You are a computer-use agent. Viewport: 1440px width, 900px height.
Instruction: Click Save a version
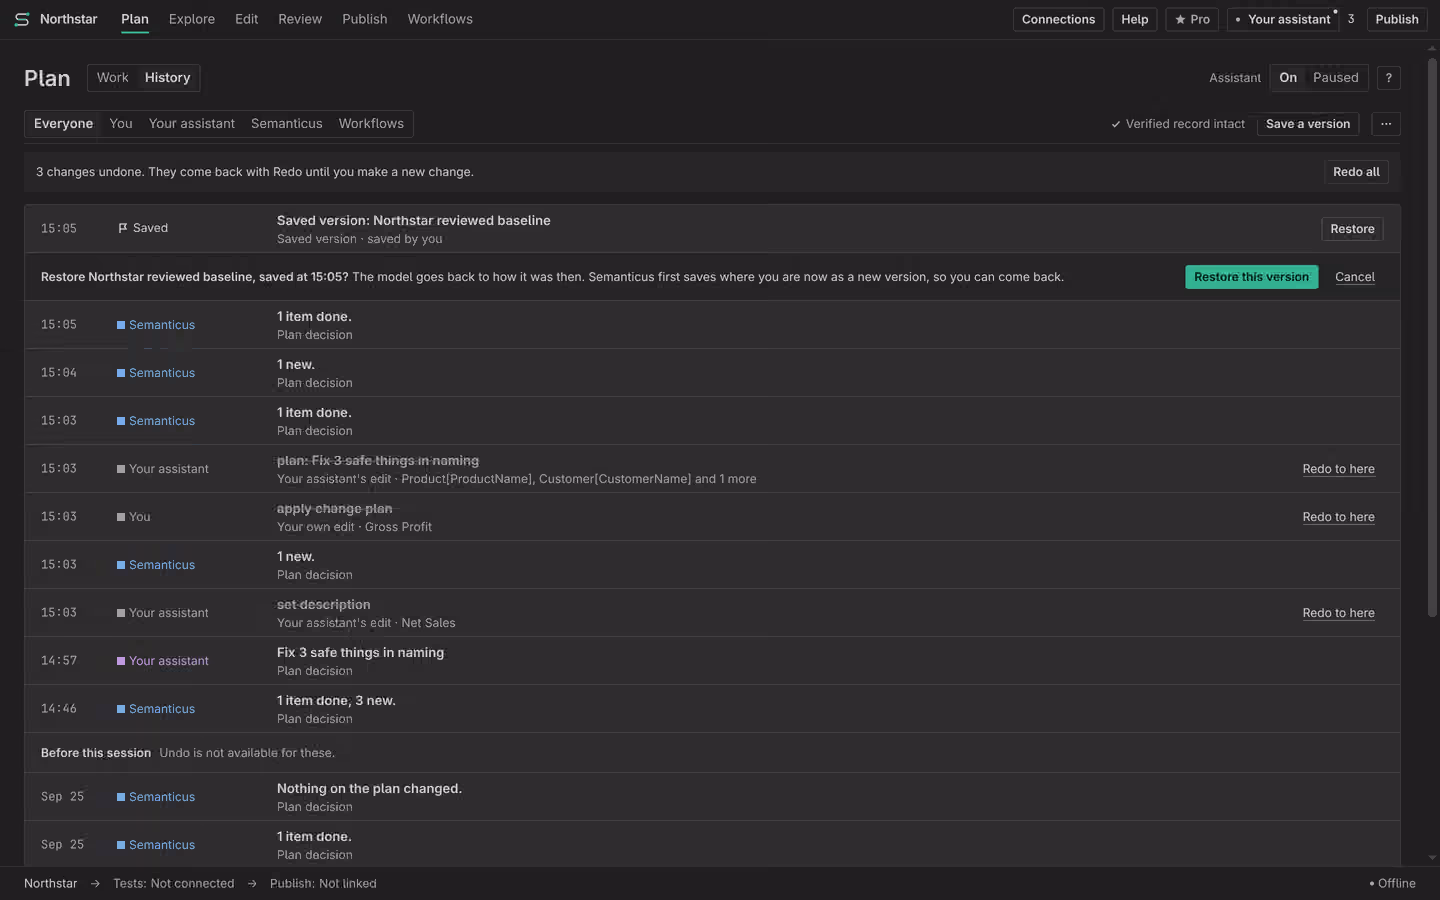pyautogui.click(x=1308, y=124)
